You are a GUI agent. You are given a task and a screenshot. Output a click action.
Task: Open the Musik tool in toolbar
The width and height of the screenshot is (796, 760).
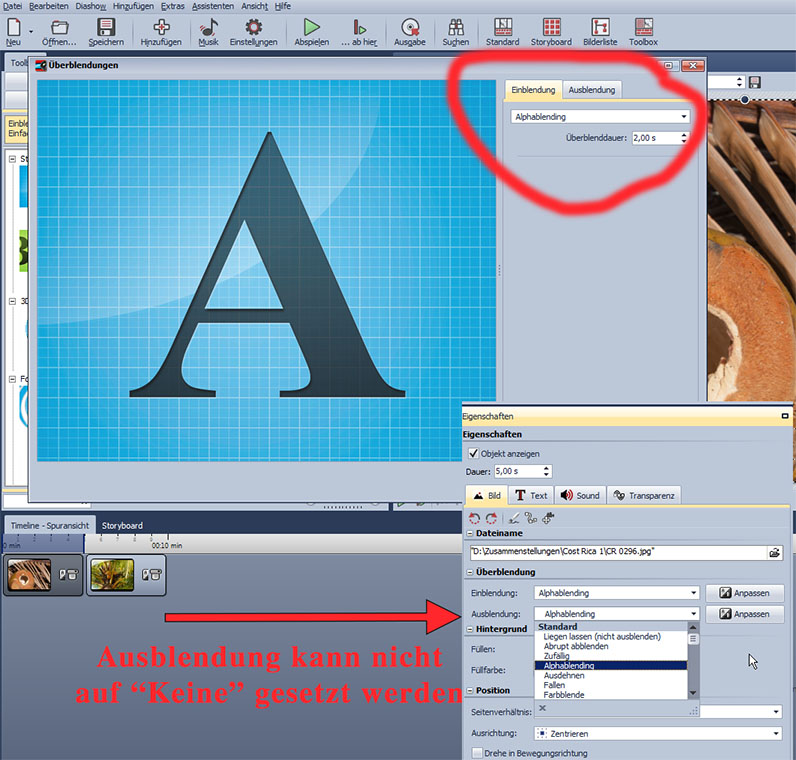208,28
